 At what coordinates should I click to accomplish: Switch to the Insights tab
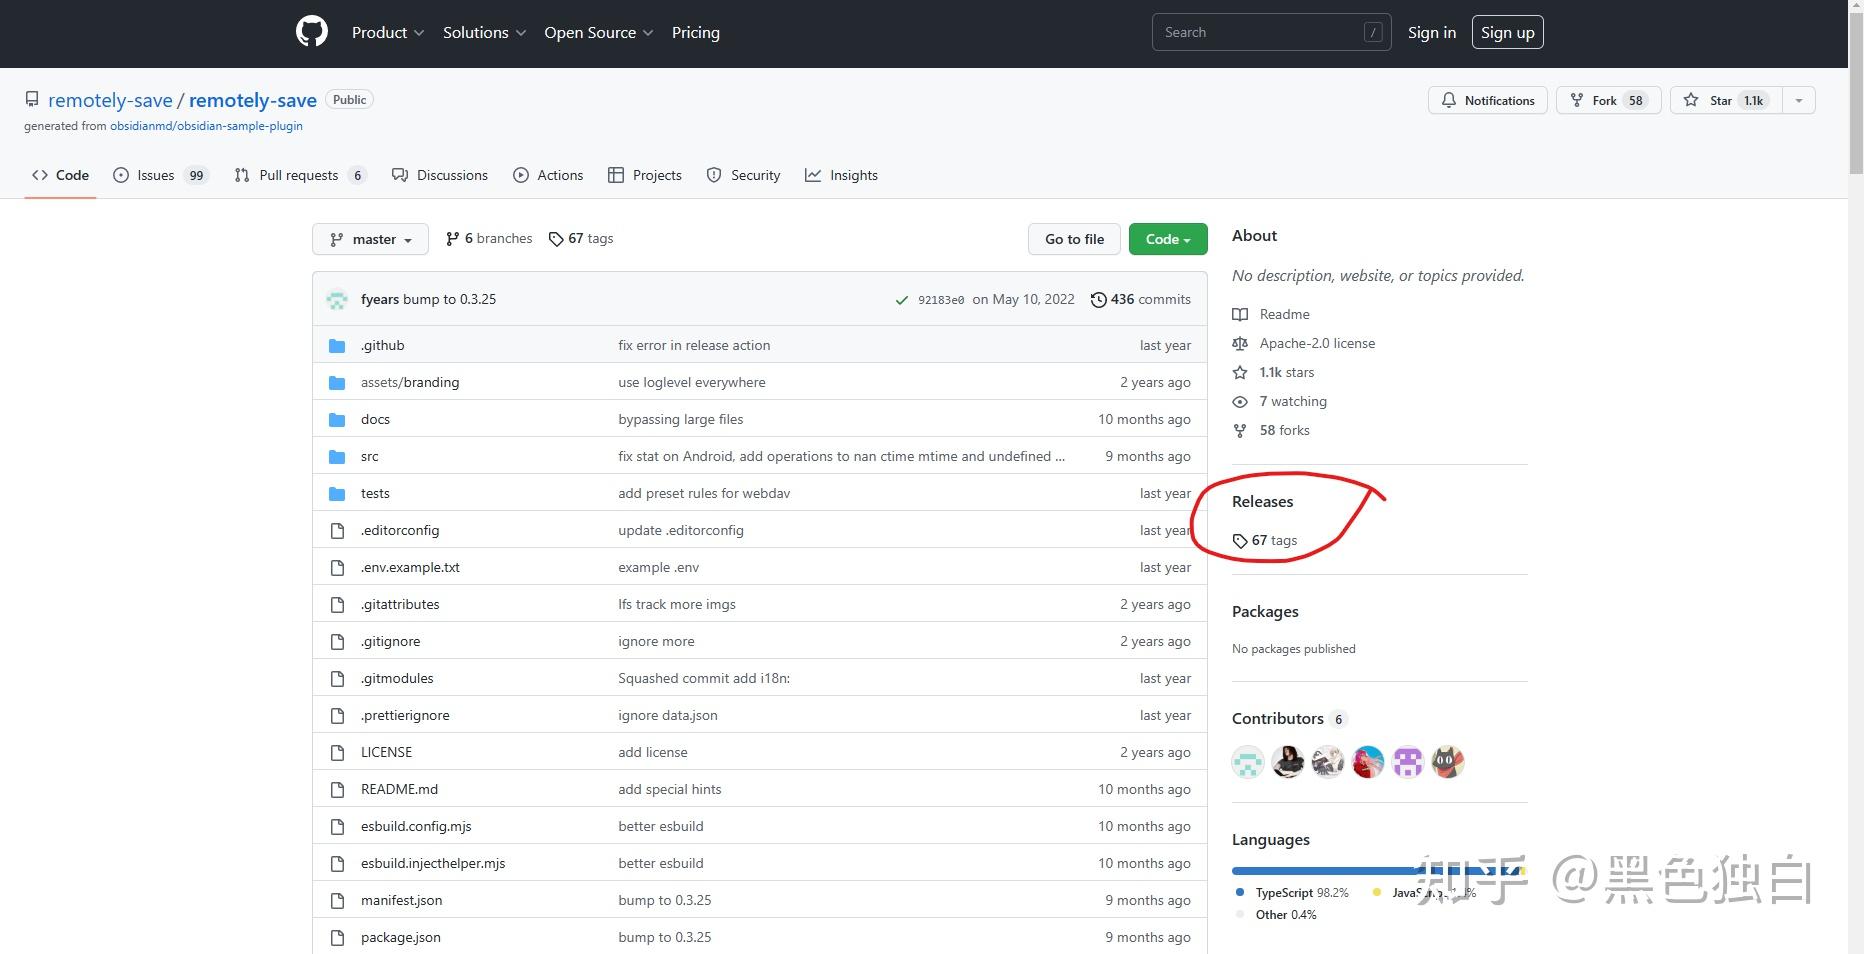pyautogui.click(x=841, y=175)
